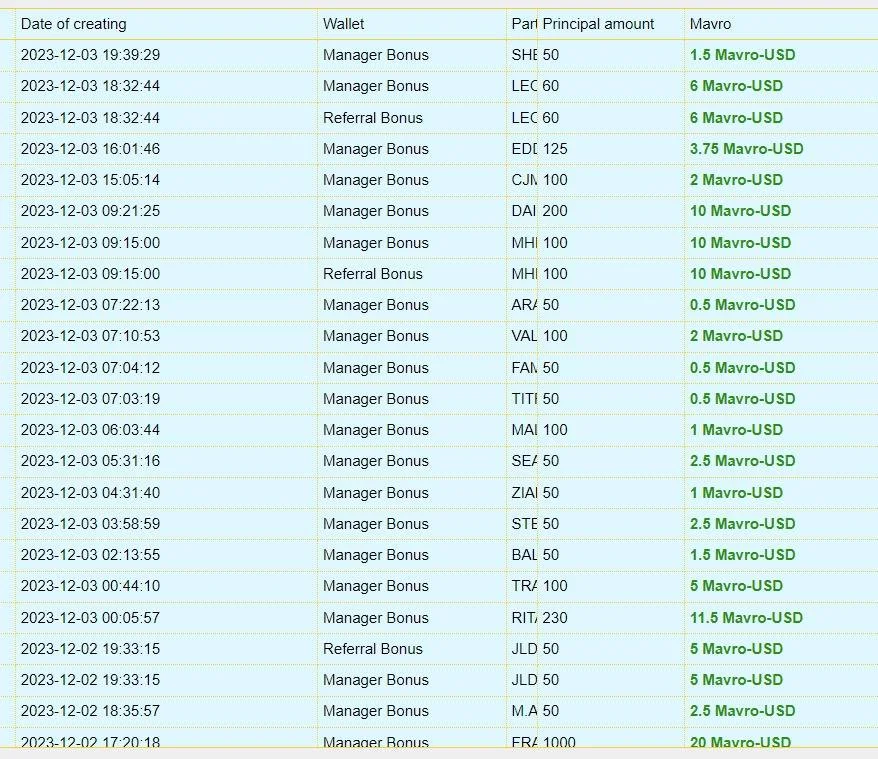Click principal amount 100 in 06:03:44 row
This screenshot has height=759, width=878.
(x=555, y=430)
